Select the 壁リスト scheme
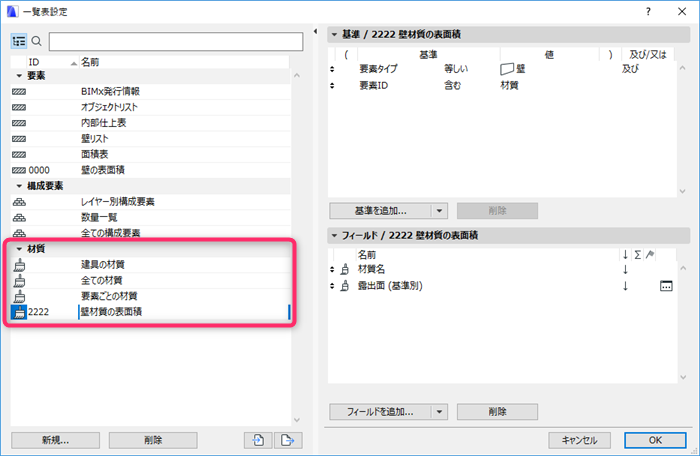The height and width of the screenshot is (456, 700). (x=150, y=139)
